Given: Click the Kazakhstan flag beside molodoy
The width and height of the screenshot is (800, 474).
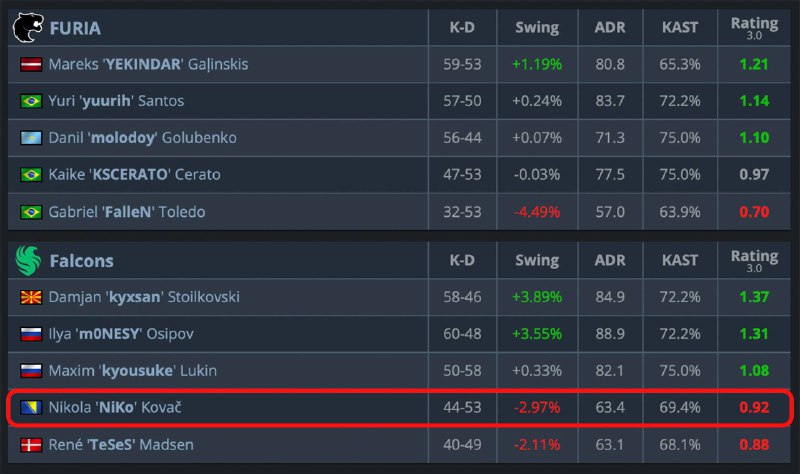Looking at the screenshot, I should tap(31, 138).
